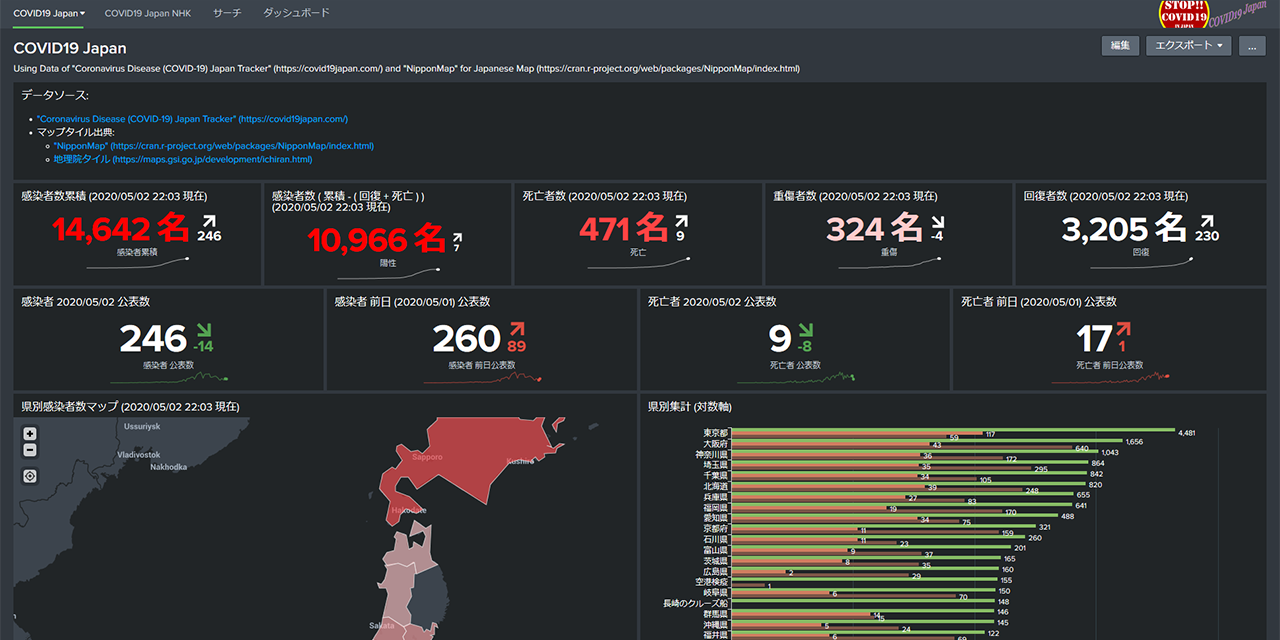
Task: Switch to the COVID19 Japan NHK tab
Action: (x=147, y=14)
